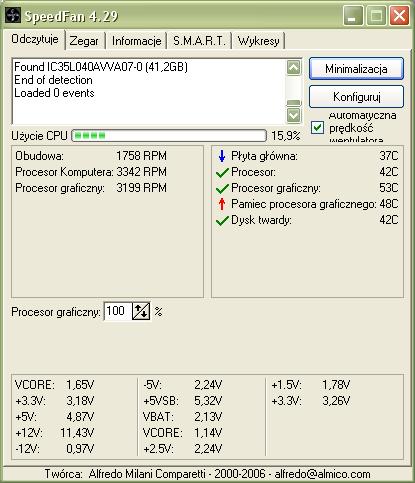Click the log scrollbar down arrow
Screen dimensions: 415x483
click(294, 115)
